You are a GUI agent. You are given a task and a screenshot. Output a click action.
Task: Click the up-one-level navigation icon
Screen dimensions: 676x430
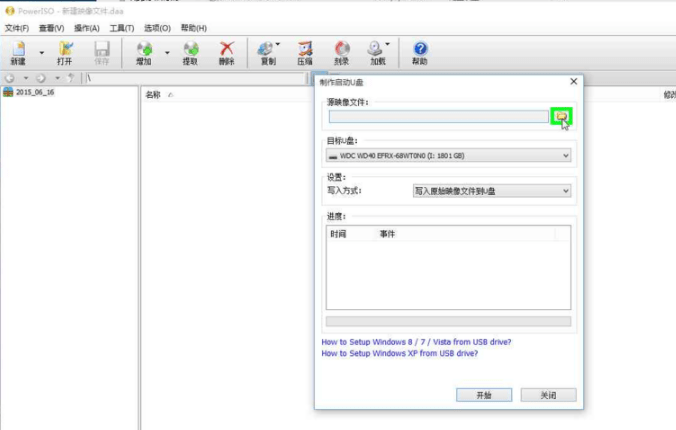(x=71, y=78)
